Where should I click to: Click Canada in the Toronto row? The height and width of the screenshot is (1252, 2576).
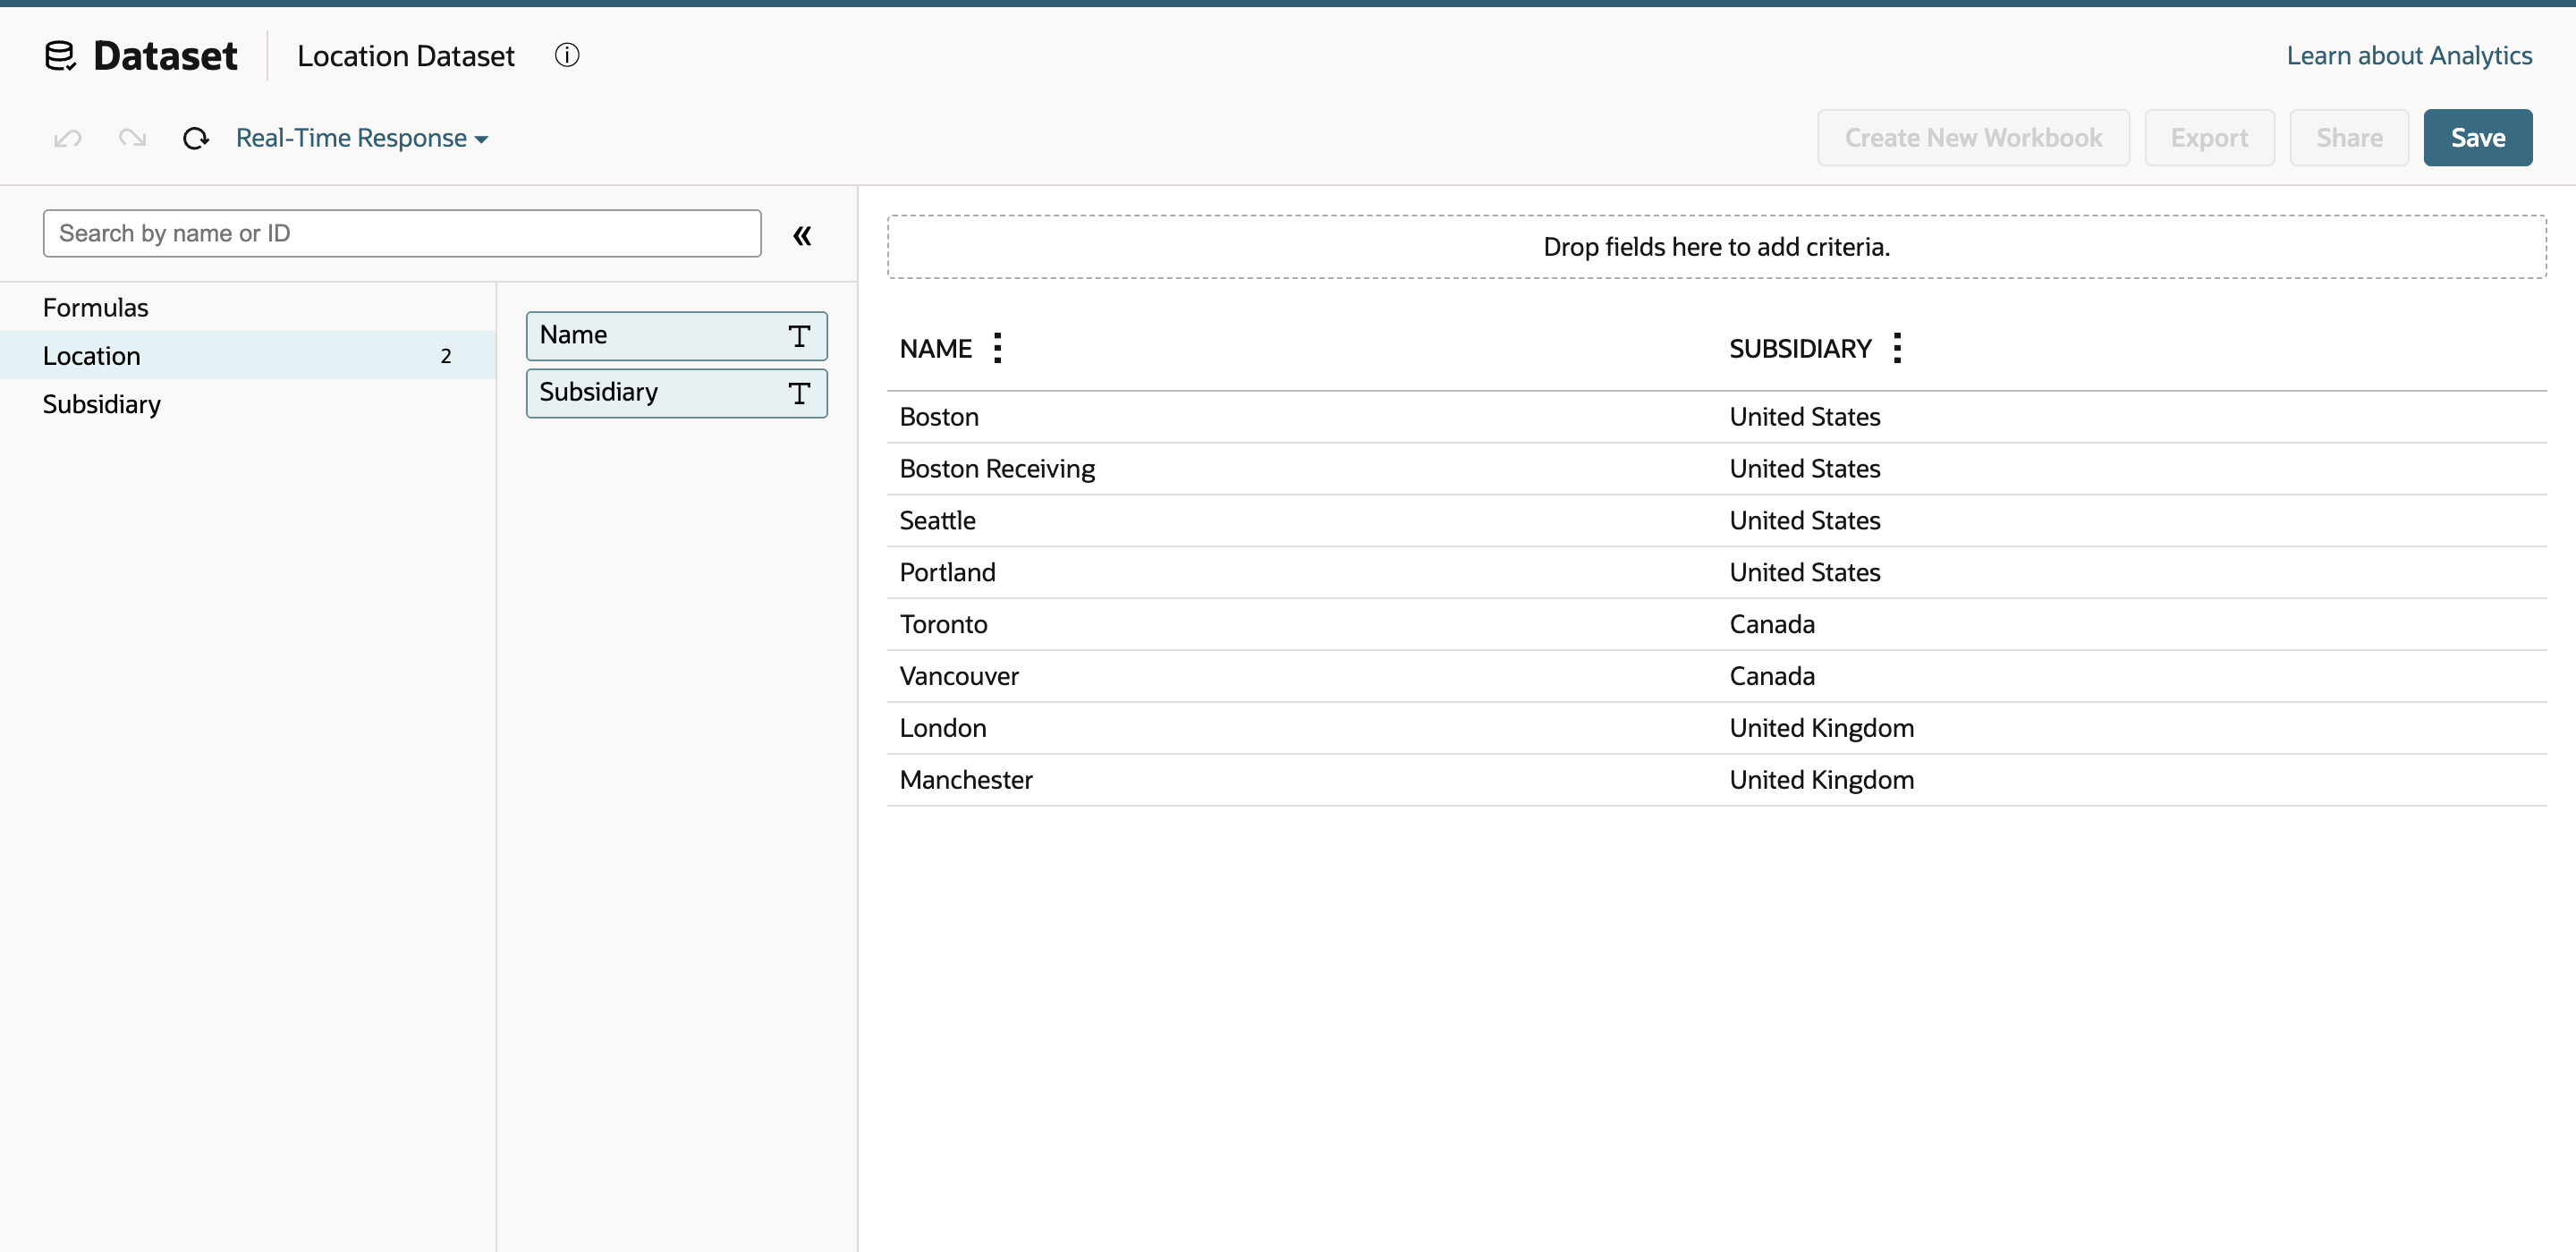point(1772,624)
